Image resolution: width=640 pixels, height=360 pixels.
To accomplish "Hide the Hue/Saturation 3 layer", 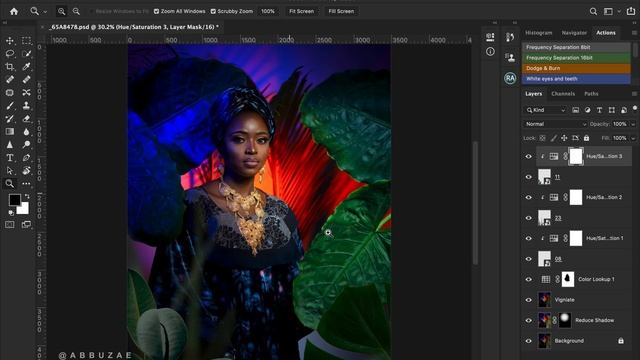I will coord(529,156).
